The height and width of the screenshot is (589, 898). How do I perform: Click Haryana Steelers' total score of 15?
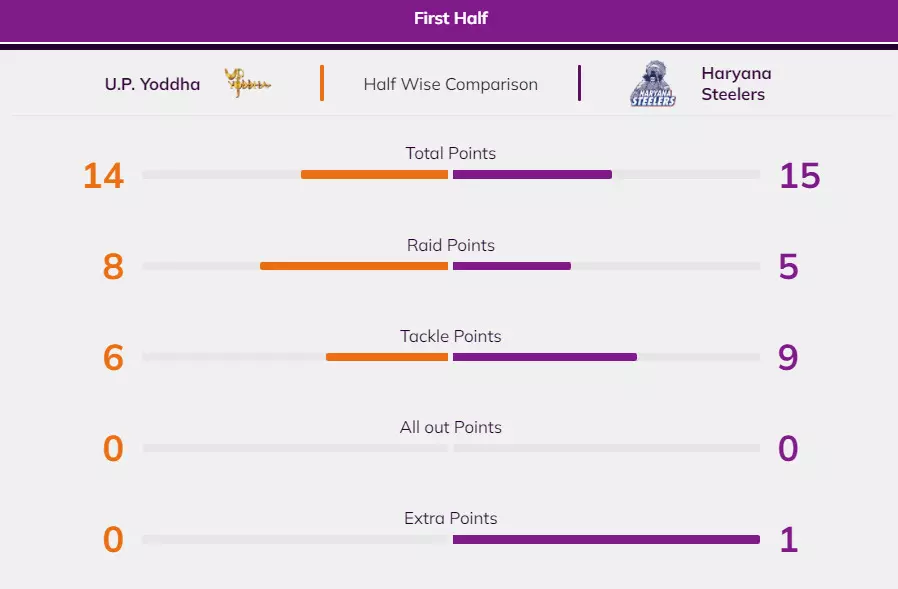[799, 176]
